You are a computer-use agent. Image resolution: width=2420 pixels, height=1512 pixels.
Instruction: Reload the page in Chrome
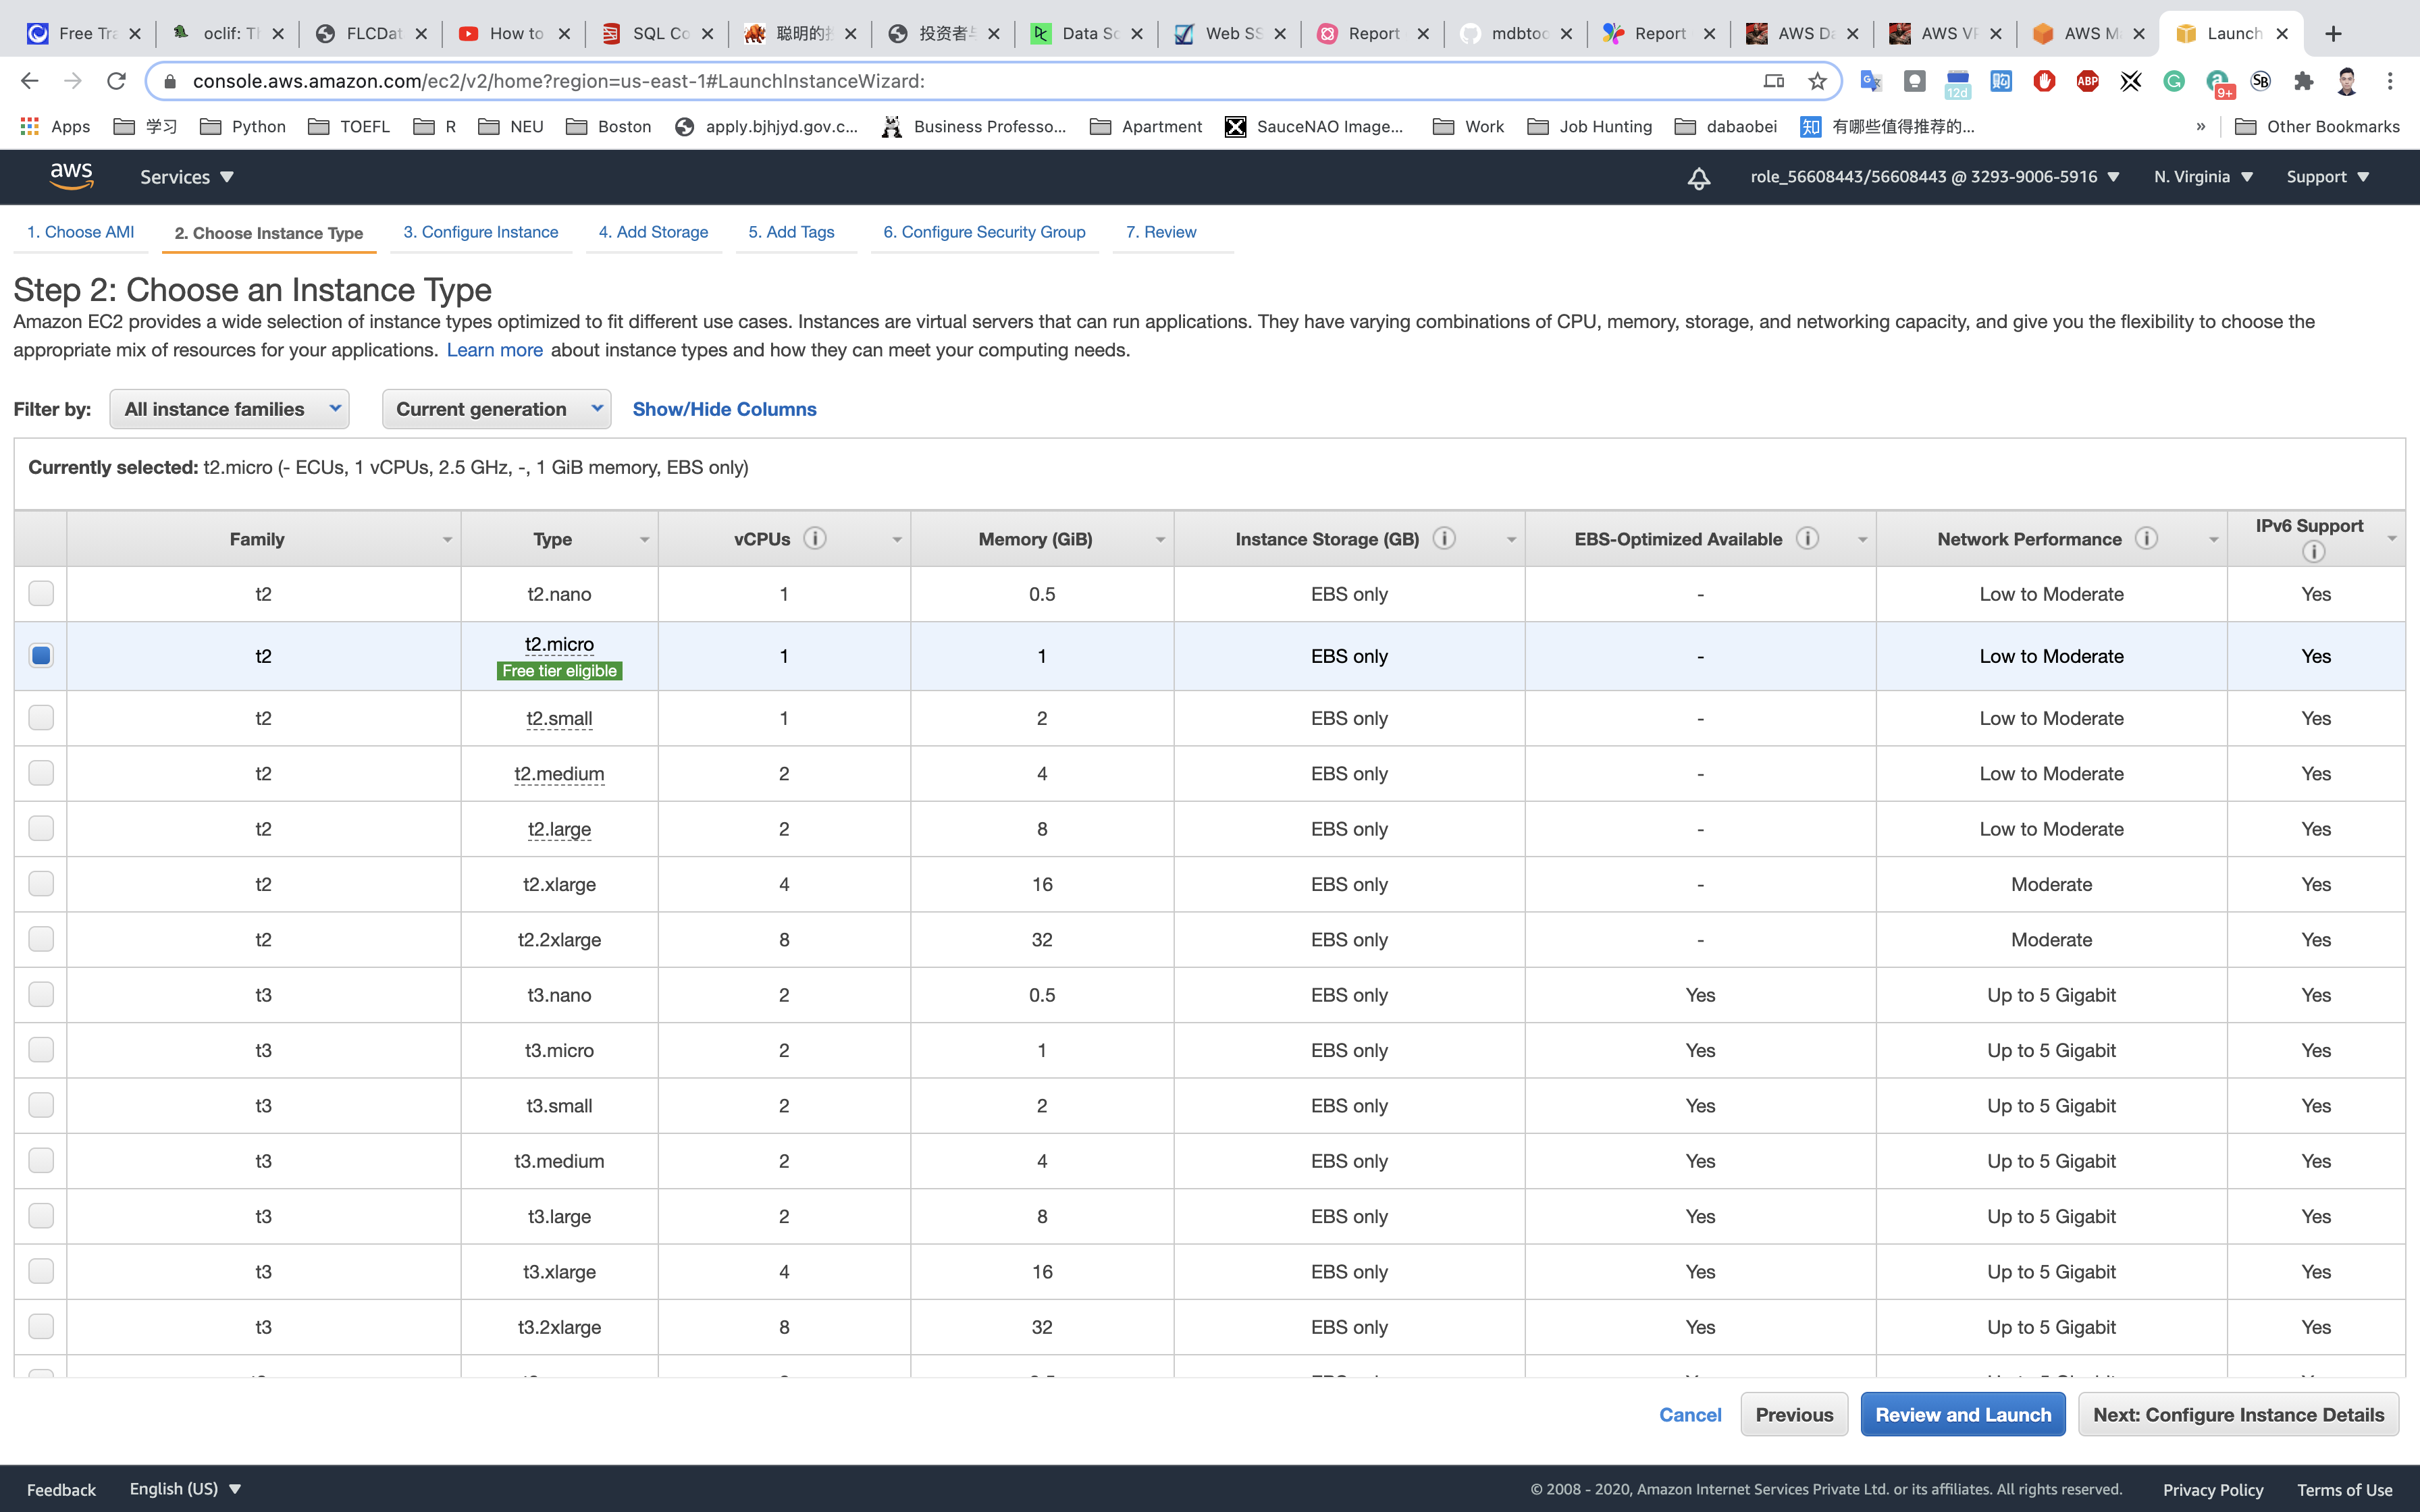pos(116,81)
